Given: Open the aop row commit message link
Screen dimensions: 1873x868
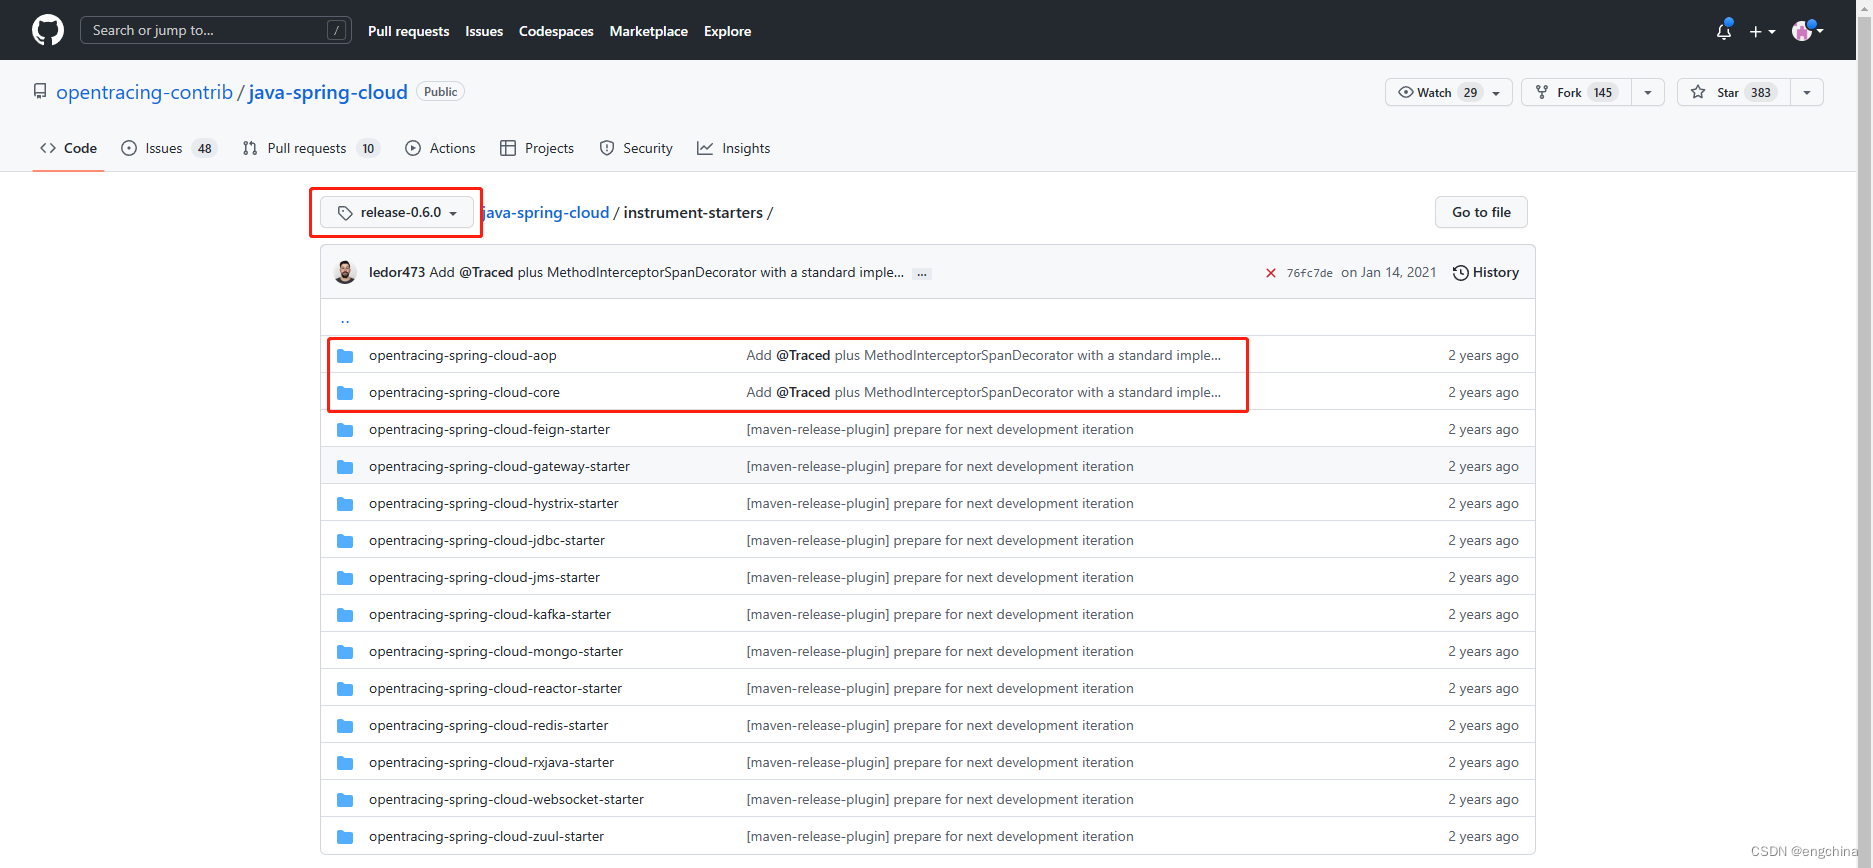Looking at the screenshot, I should pyautogui.click(x=984, y=355).
